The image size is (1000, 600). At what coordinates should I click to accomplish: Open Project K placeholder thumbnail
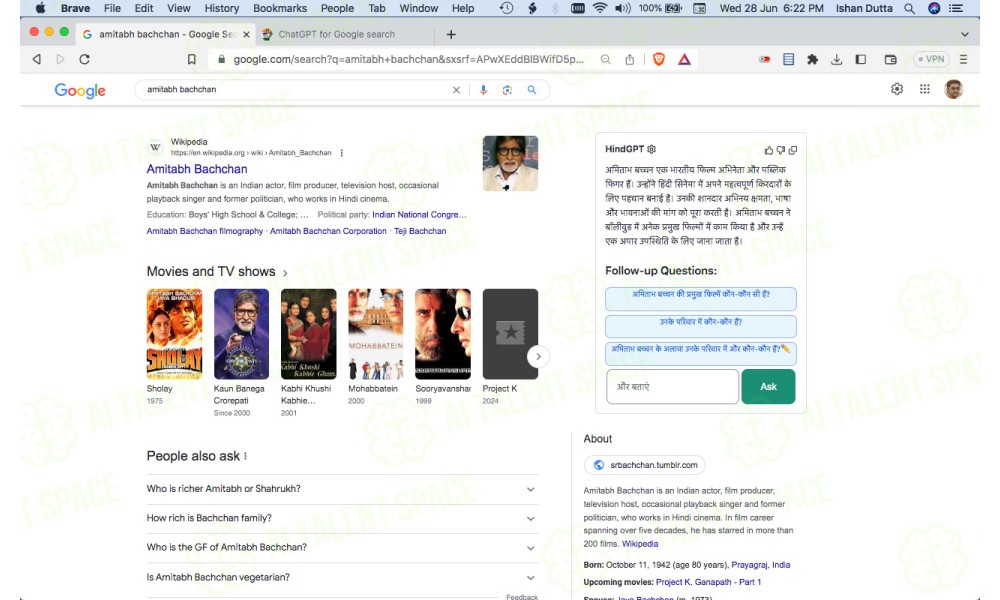510,334
